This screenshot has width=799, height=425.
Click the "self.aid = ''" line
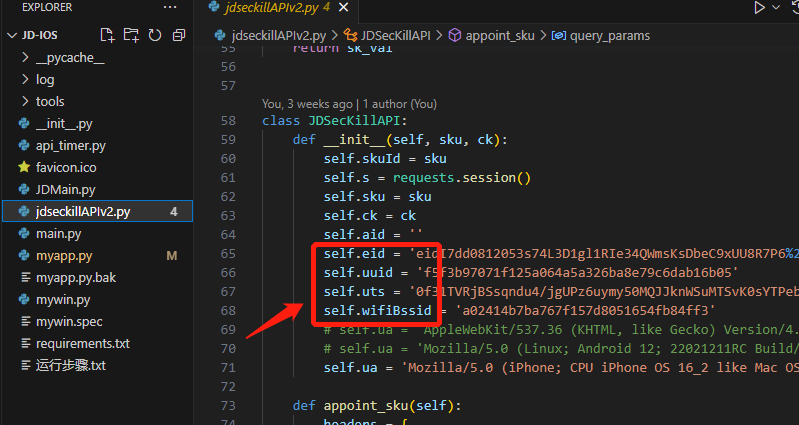373,234
